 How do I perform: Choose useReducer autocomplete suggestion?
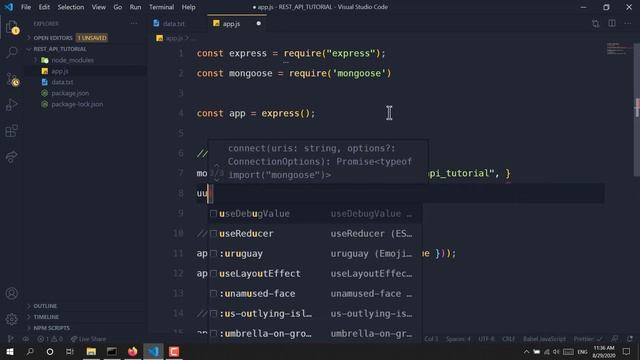(x=315, y=233)
